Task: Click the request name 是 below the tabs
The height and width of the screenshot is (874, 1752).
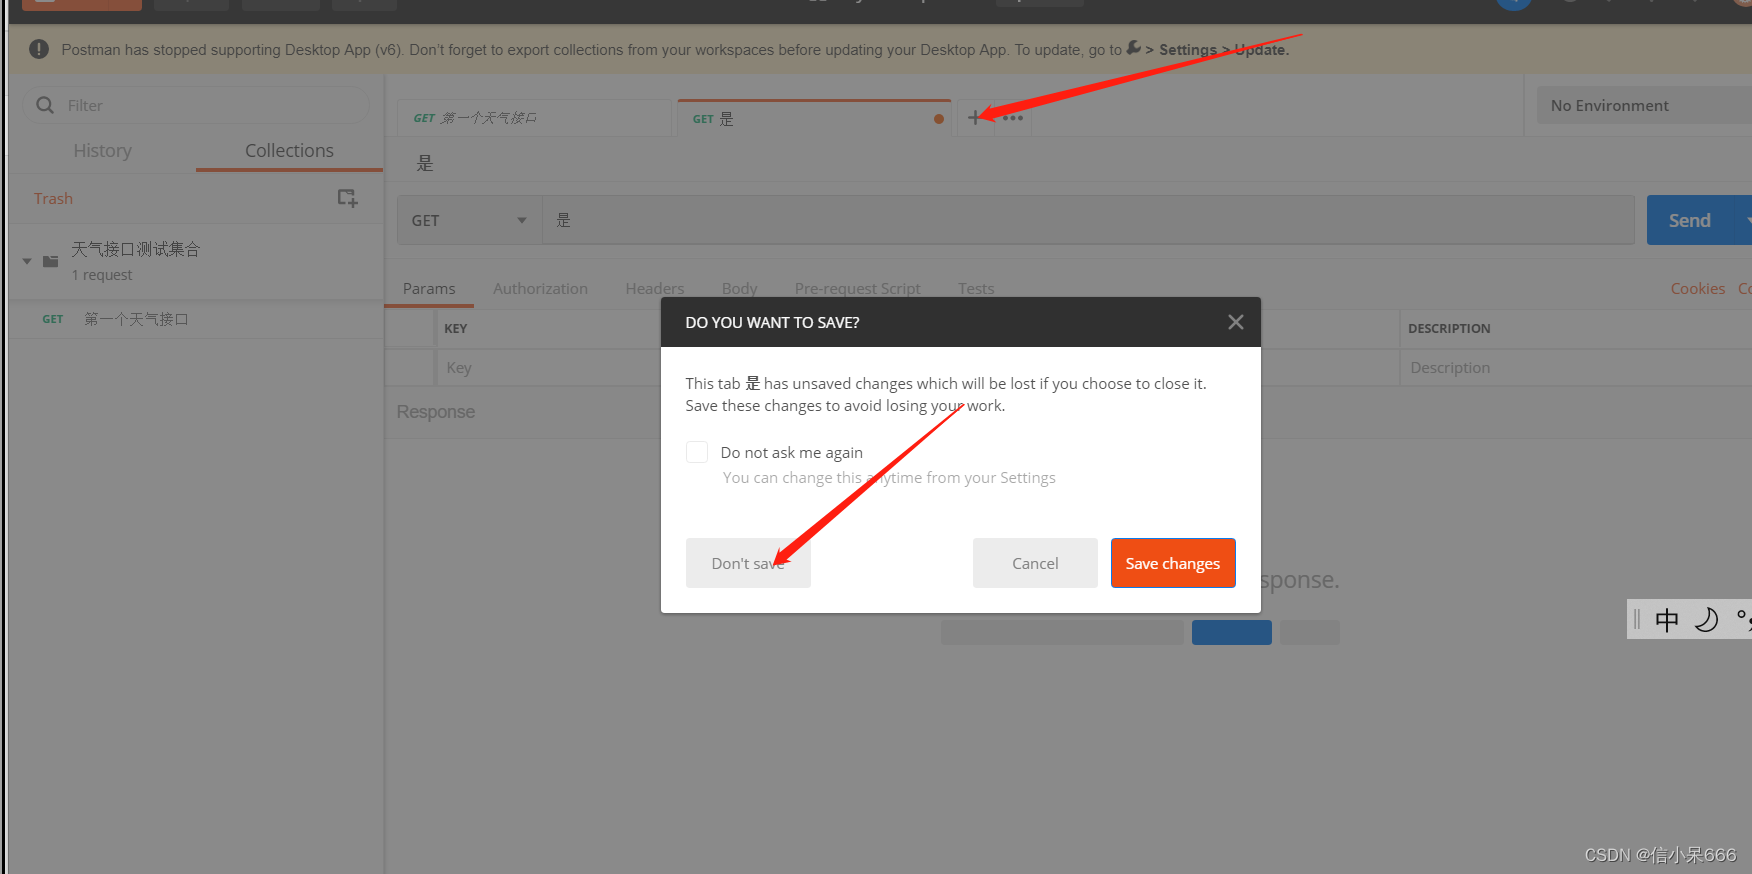Action: (425, 163)
